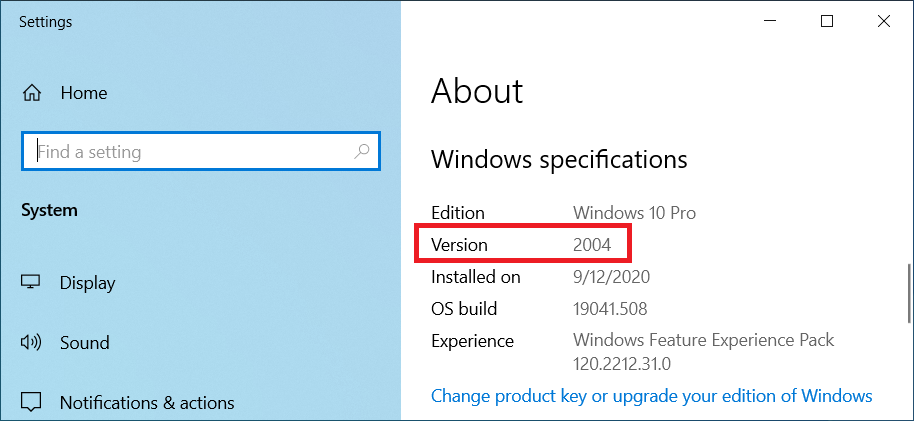
Task: Close the Settings window
Action: (883, 22)
